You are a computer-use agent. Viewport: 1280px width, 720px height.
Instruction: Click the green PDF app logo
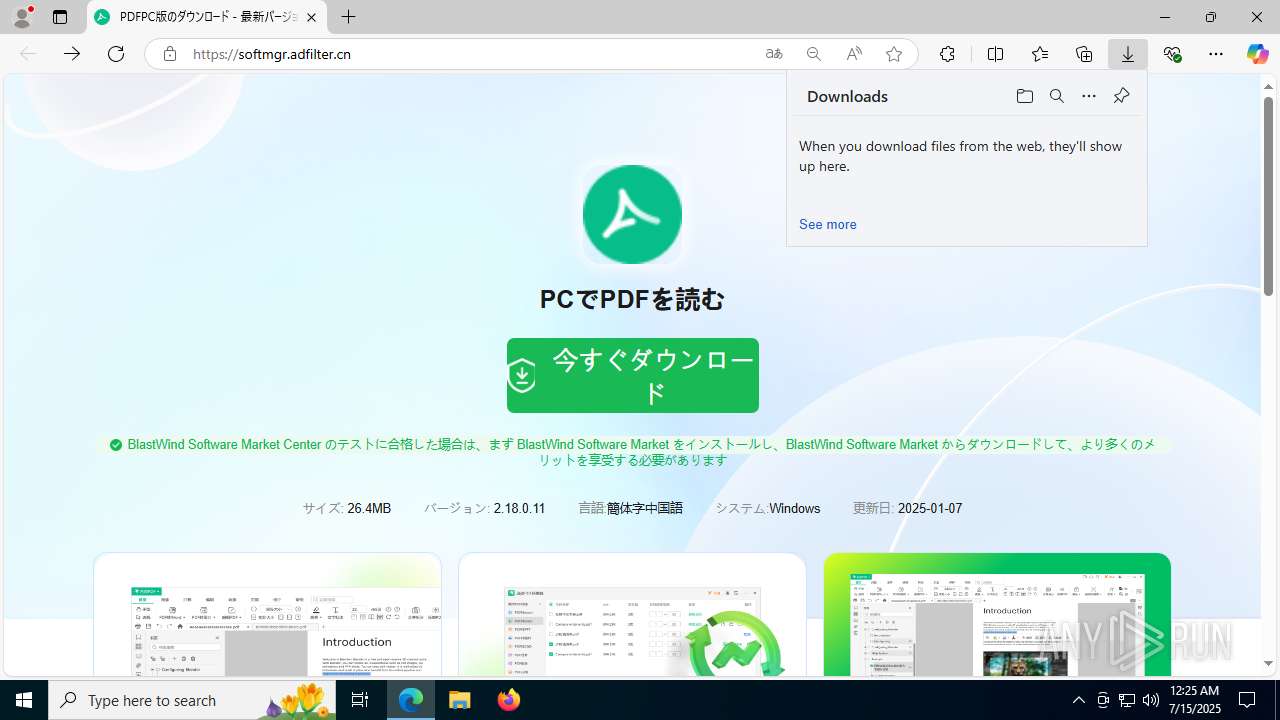click(x=632, y=214)
